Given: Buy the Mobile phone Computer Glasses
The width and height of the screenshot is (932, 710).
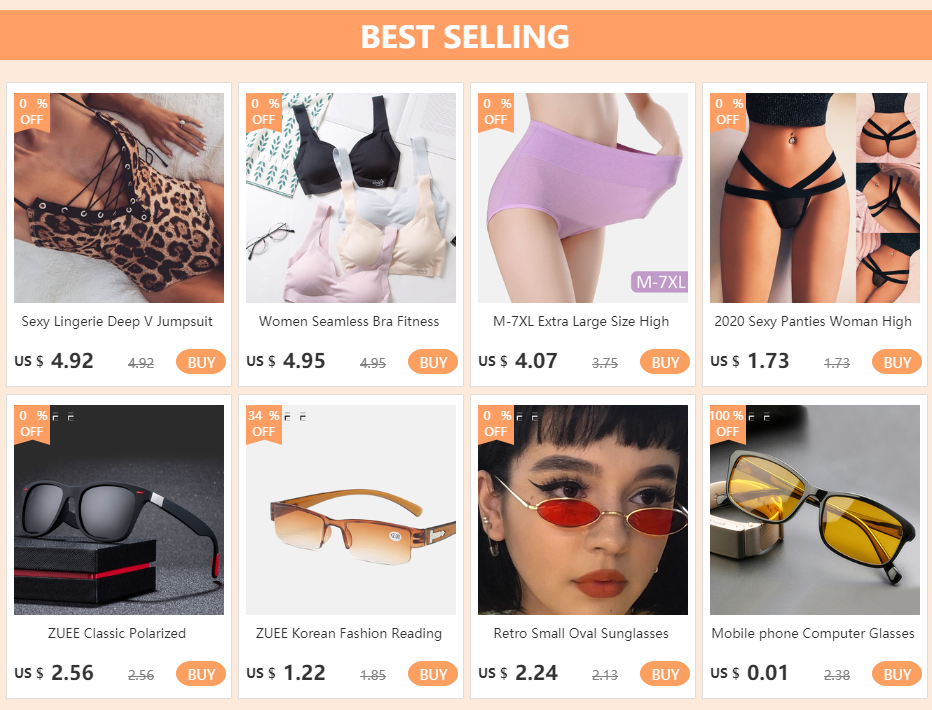Looking at the screenshot, I should point(896,674).
